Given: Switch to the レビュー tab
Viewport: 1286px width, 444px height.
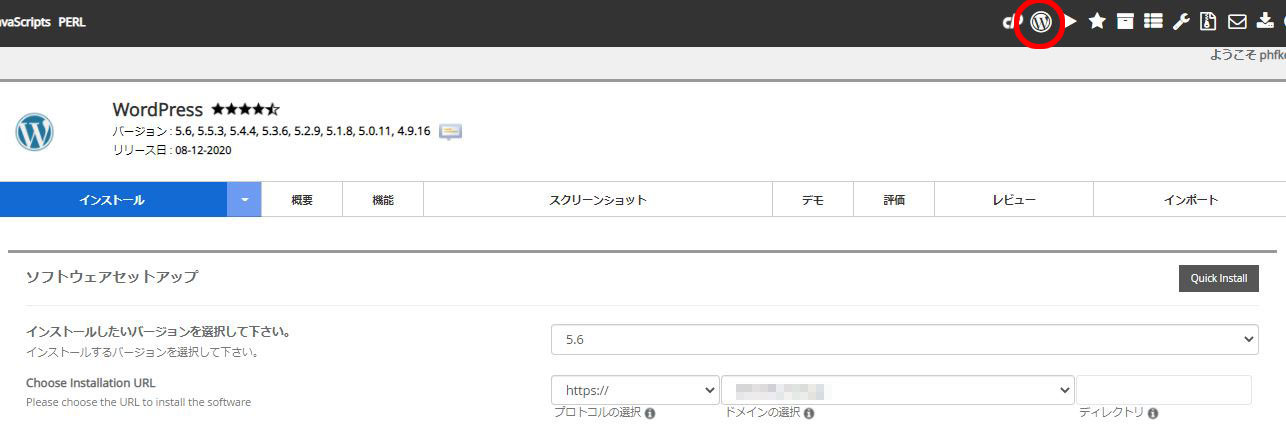Looking at the screenshot, I should (1014, 199).
